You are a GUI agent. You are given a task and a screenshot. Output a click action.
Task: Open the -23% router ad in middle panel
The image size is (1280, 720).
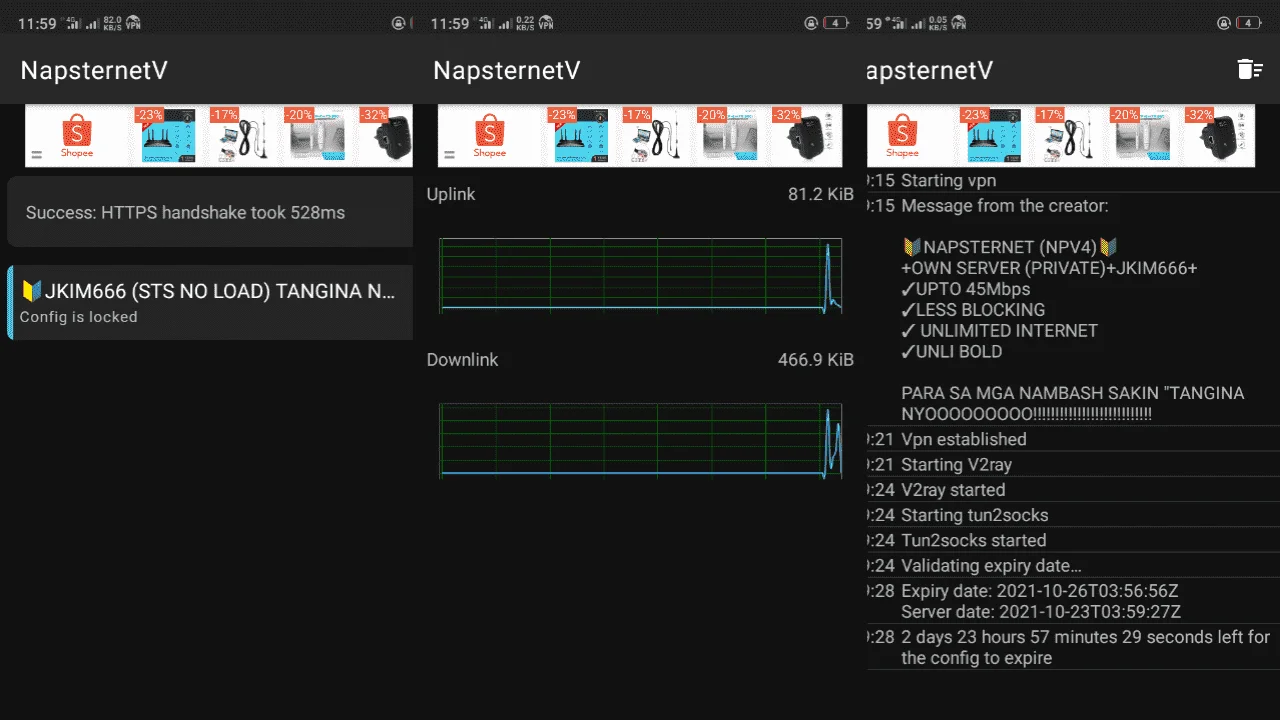pyautogui.click(x=579, y=136)
